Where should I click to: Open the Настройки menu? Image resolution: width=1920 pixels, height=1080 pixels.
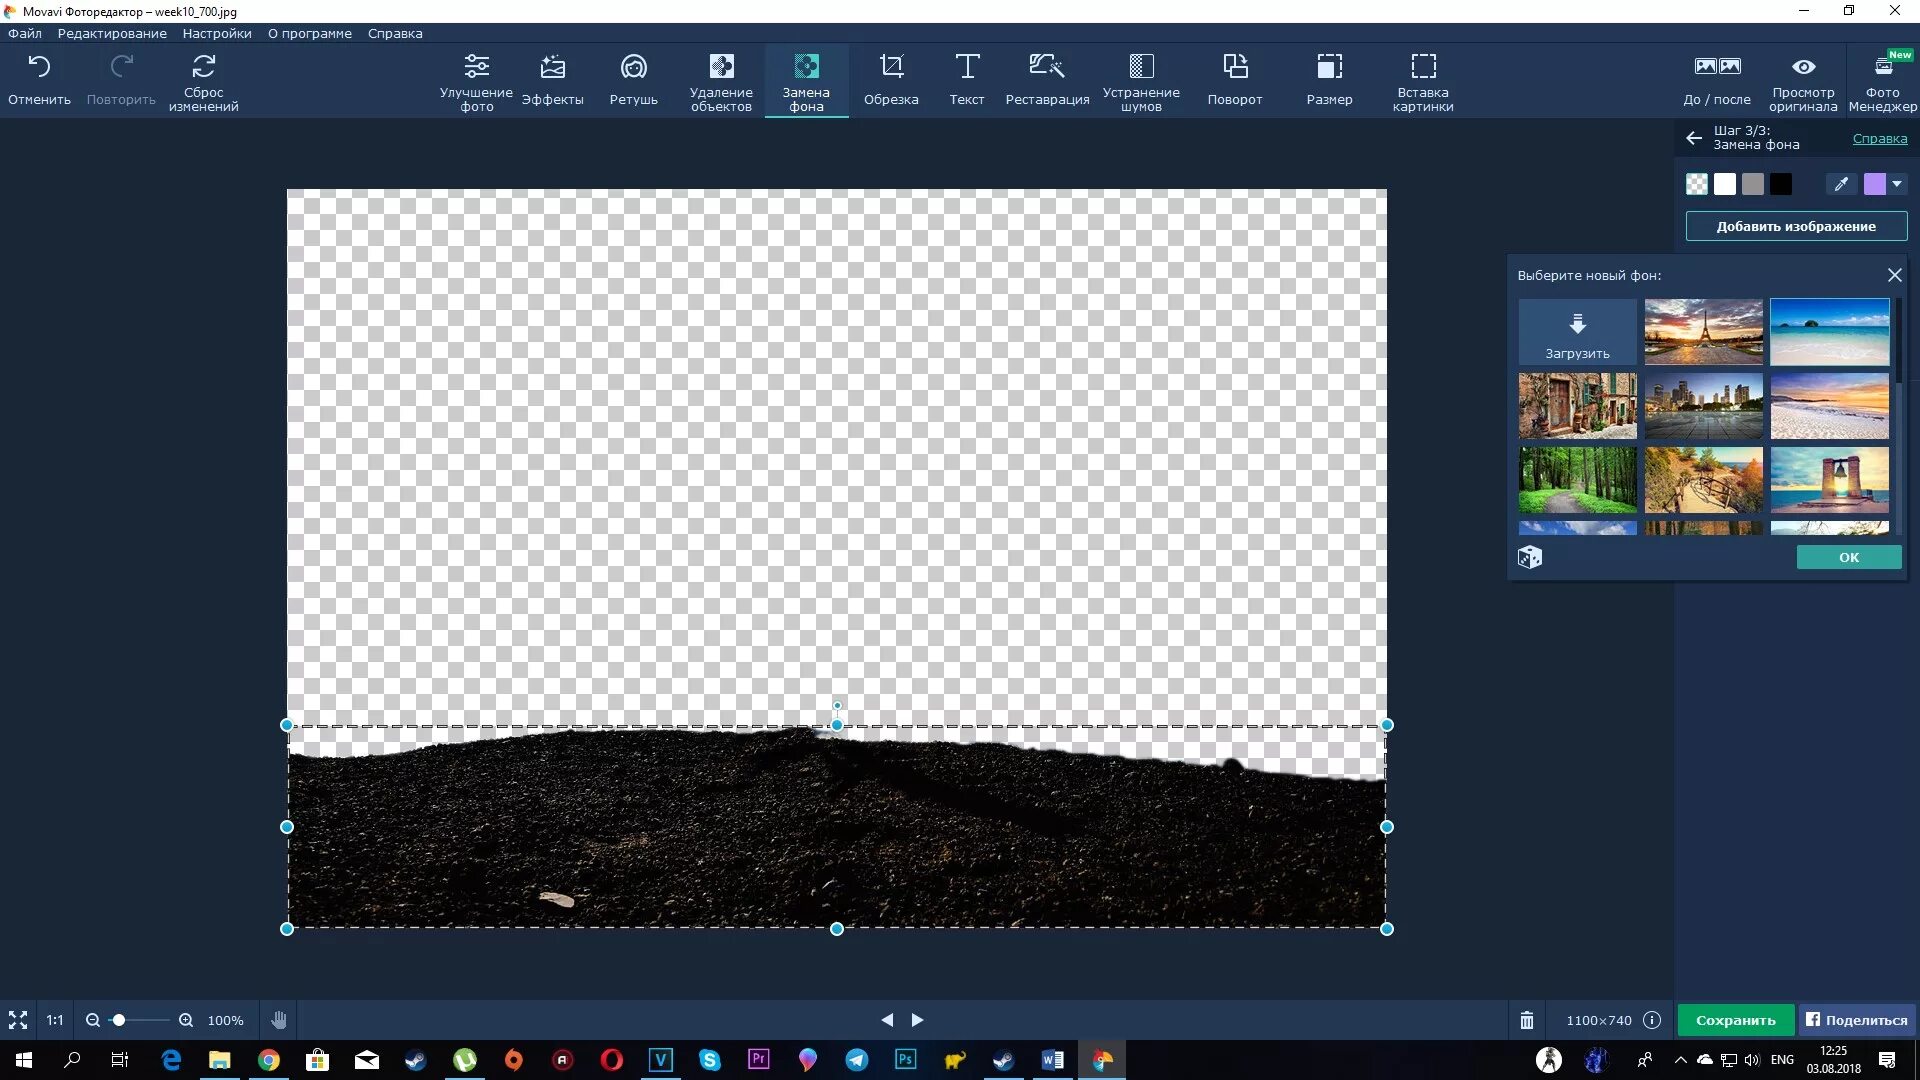(216, 33)
